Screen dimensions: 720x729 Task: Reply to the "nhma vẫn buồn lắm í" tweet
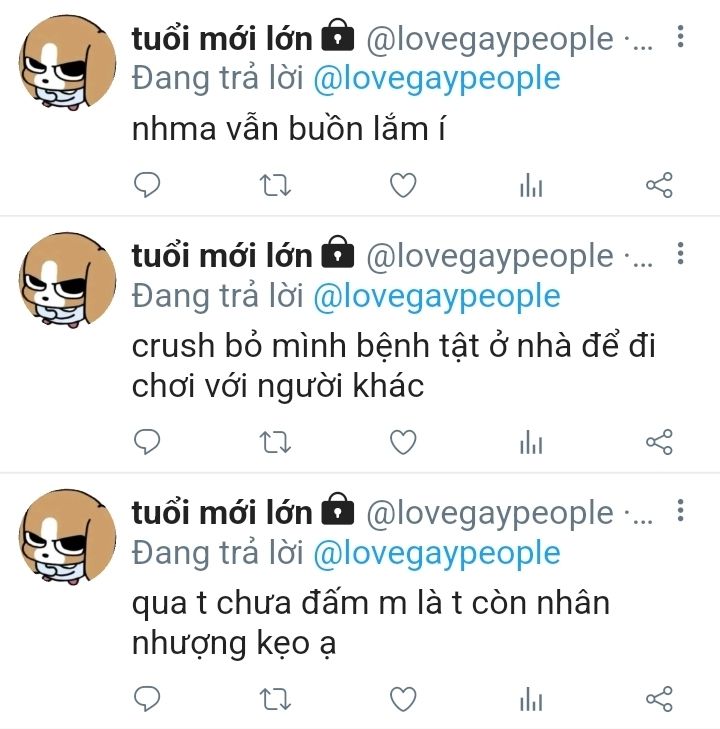point(147,185)
